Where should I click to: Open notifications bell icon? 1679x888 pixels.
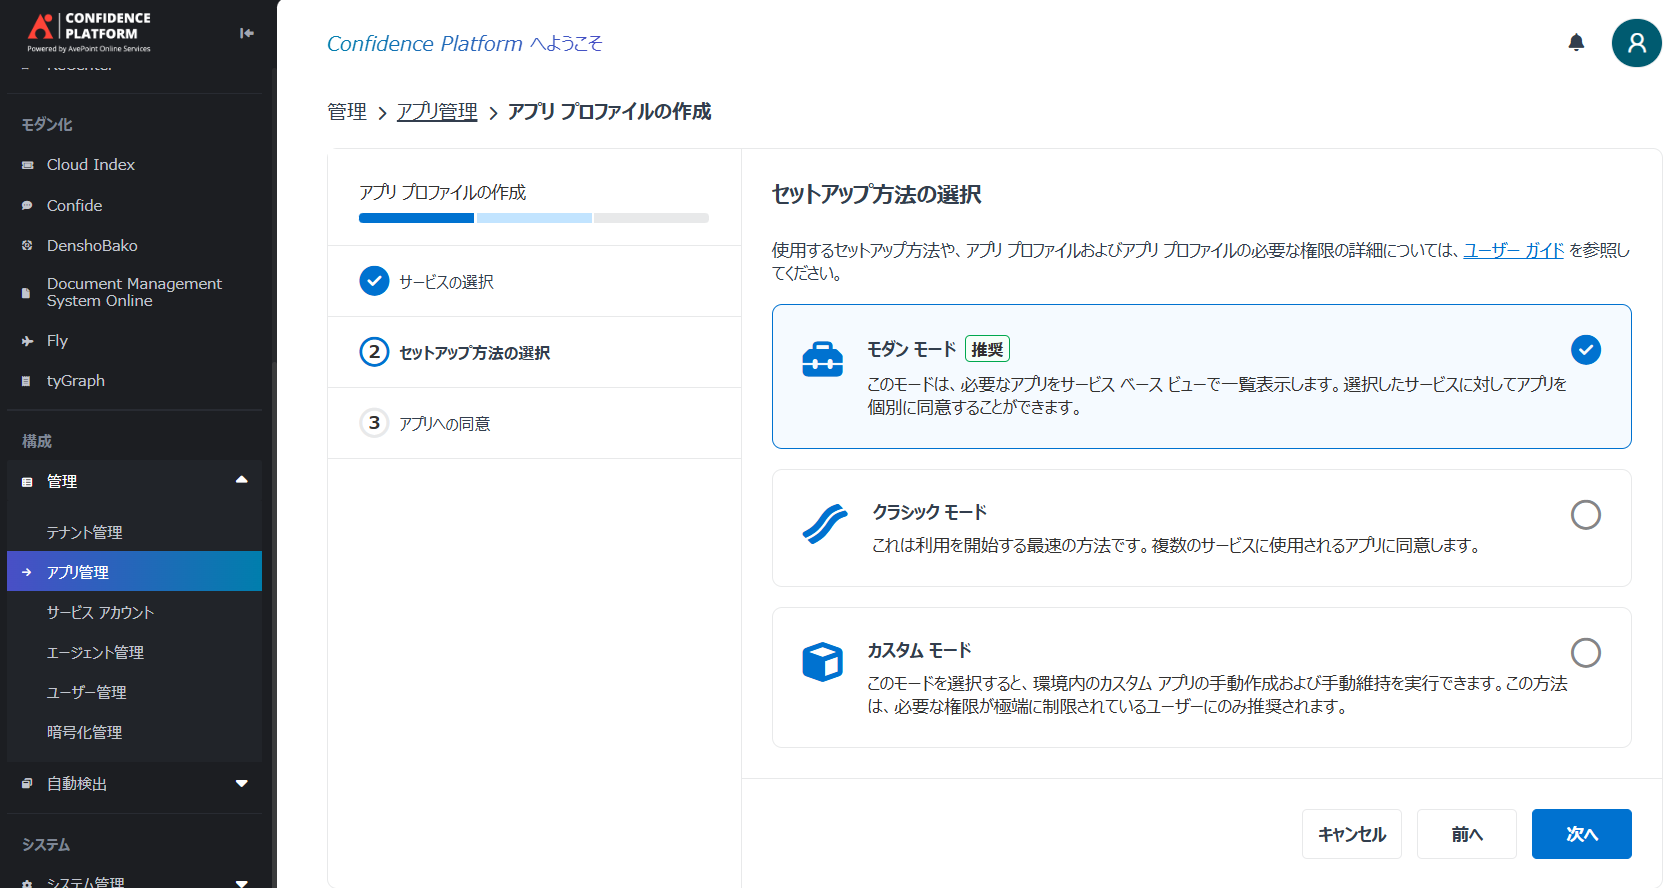(x=1576, y=42)
